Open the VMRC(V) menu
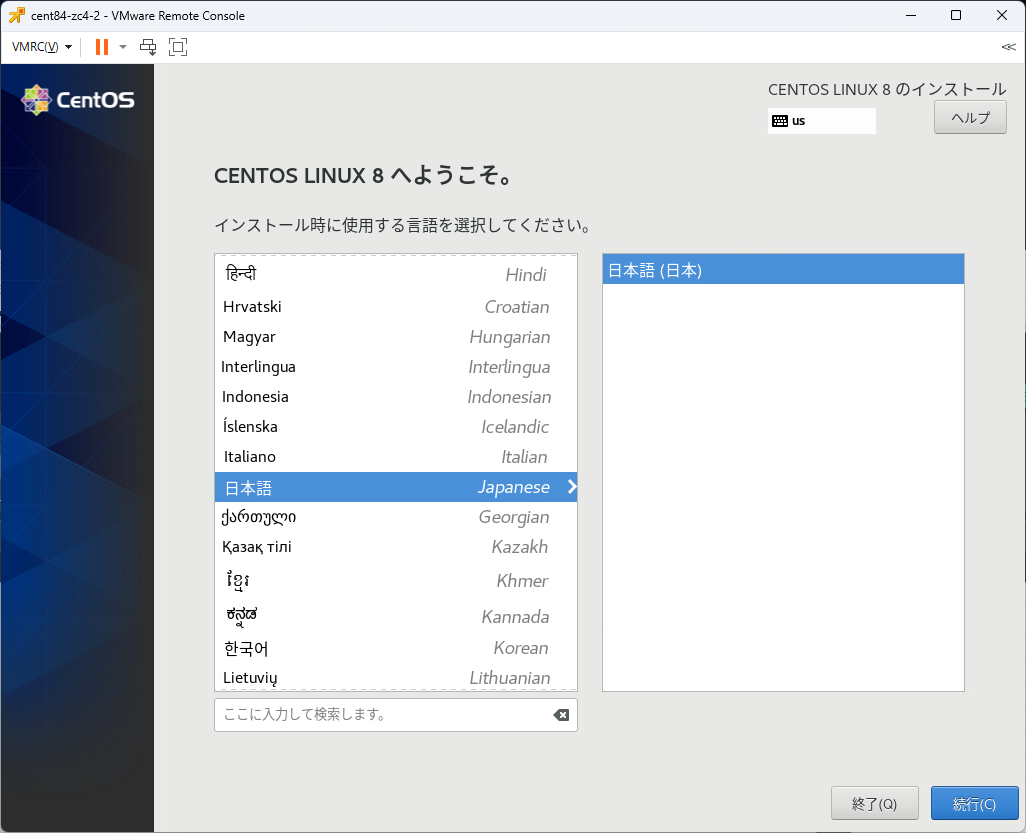 coord(41,46)
